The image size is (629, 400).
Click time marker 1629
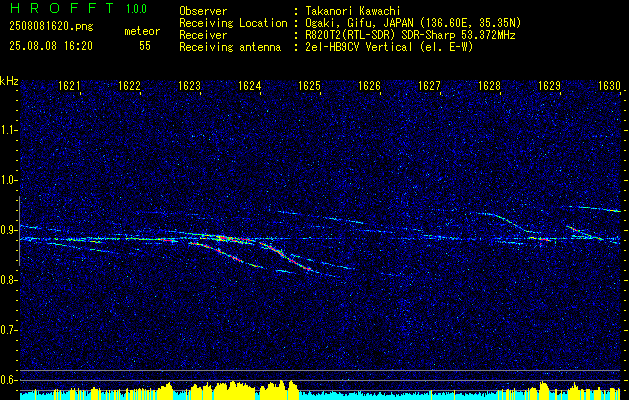[x=549, y=85]
